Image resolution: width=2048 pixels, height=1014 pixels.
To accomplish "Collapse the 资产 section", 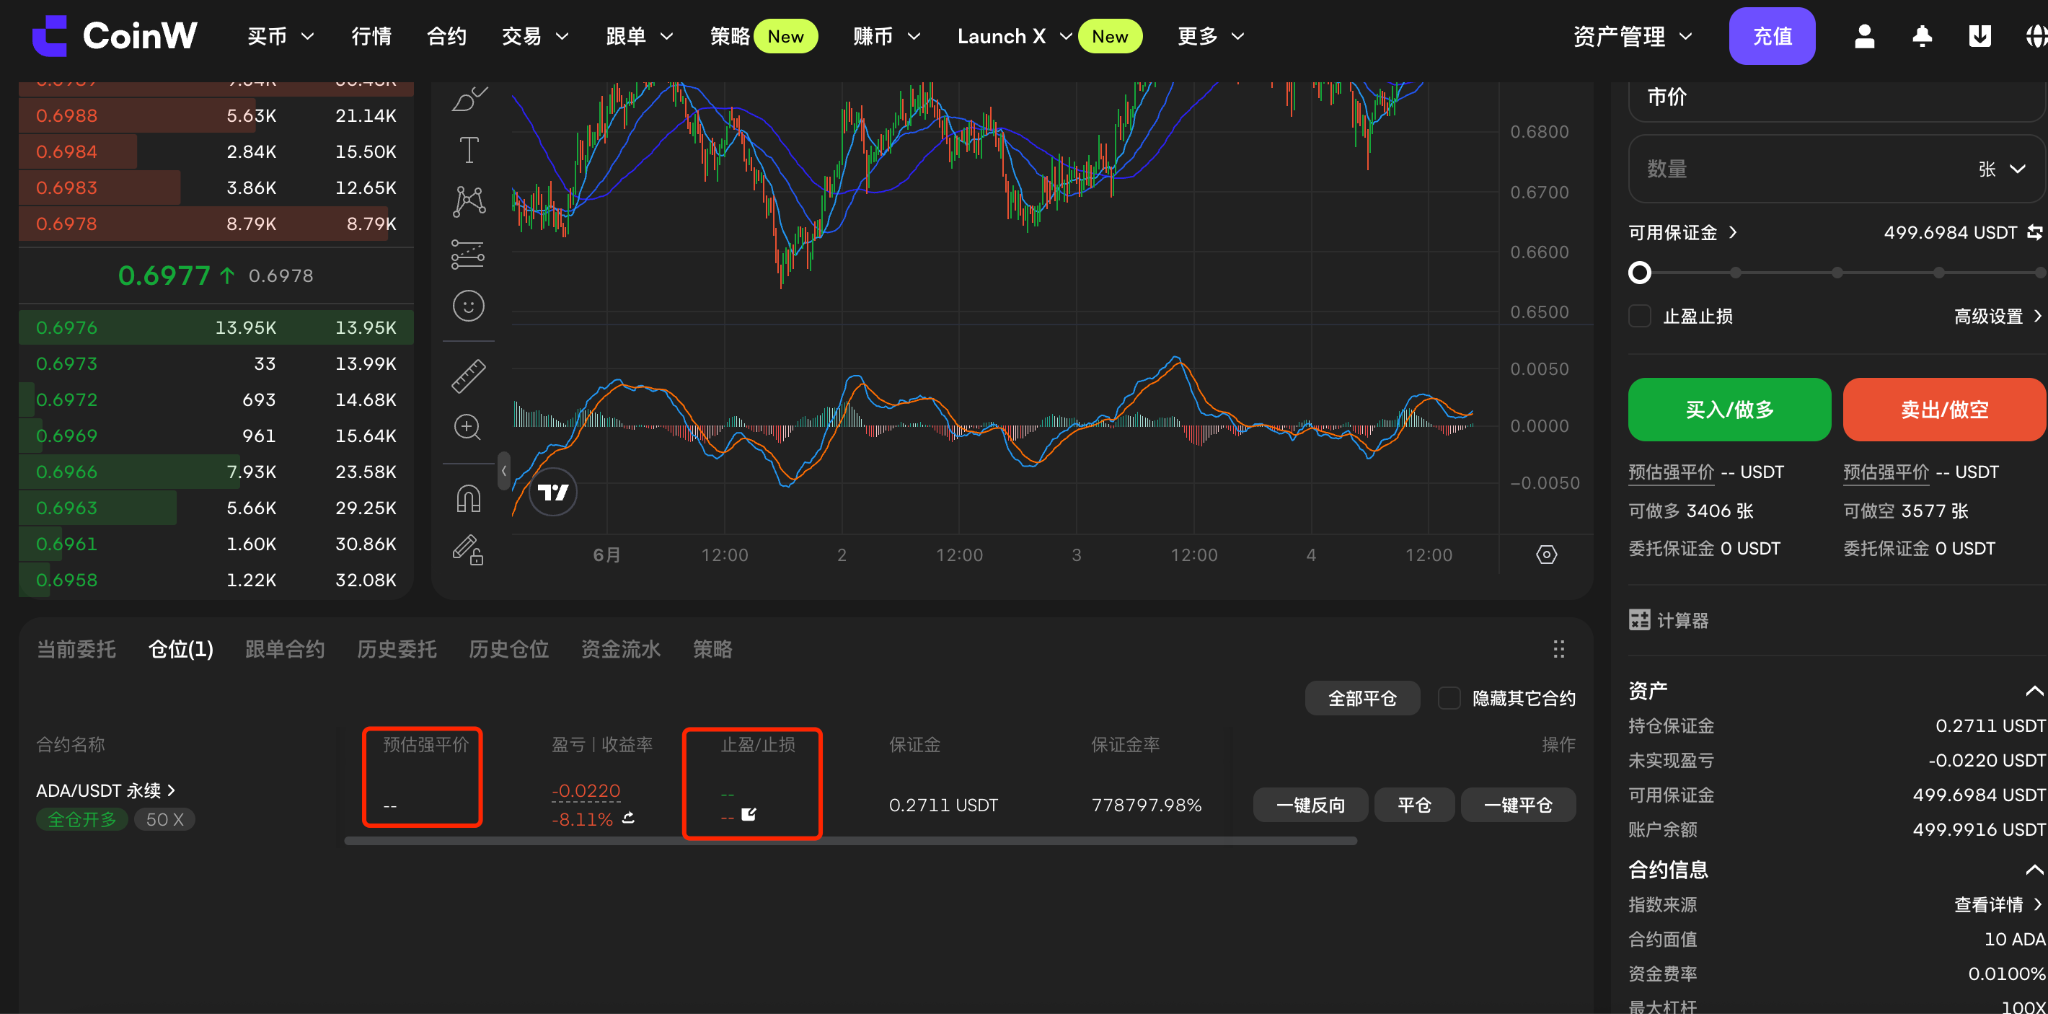I will click(x=2034, y=691).
